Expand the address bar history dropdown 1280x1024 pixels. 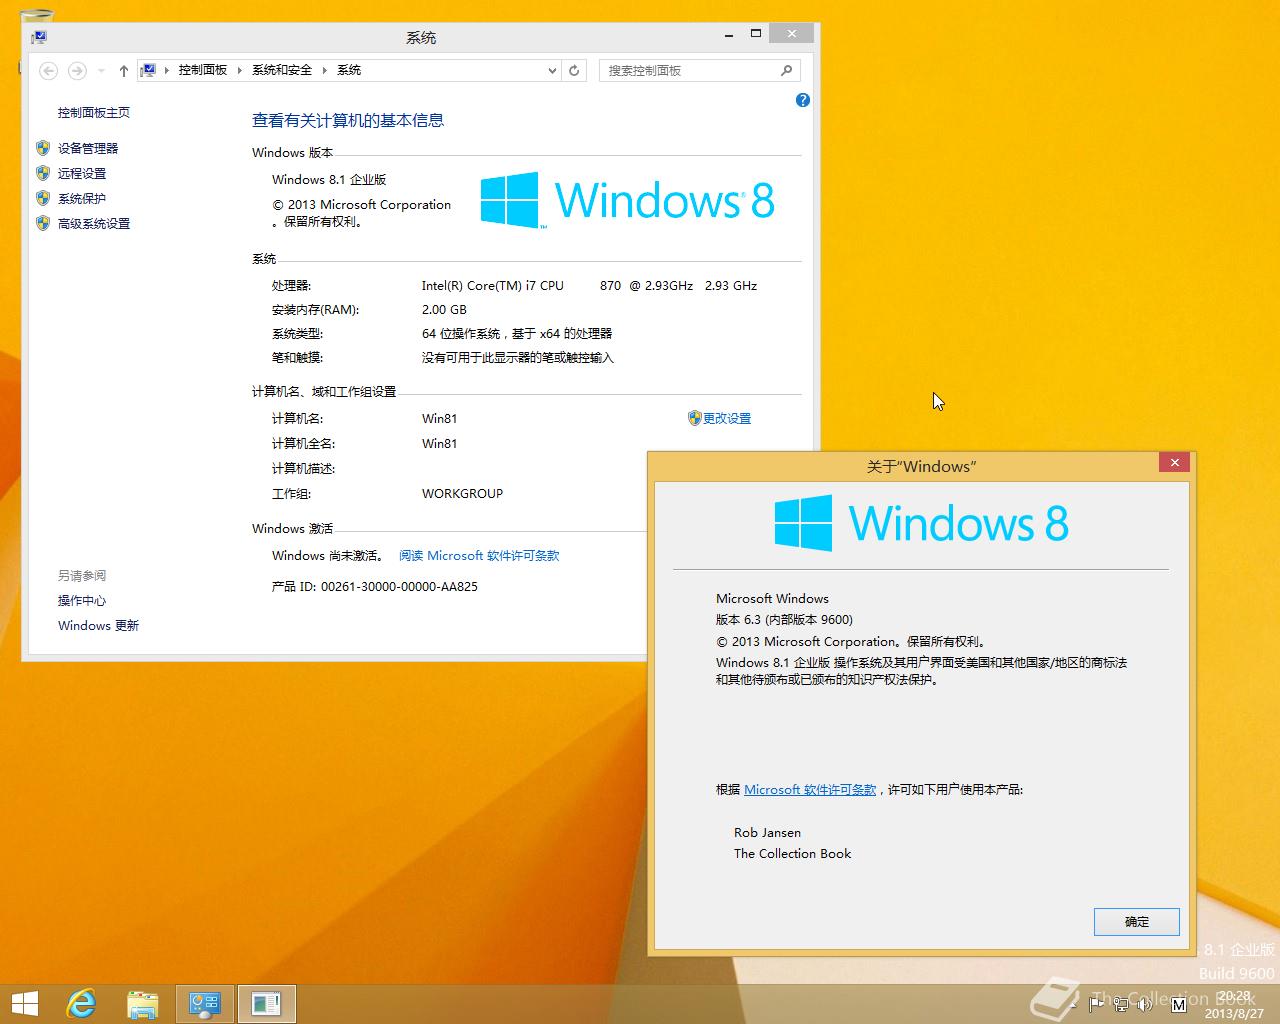(552, 70)
